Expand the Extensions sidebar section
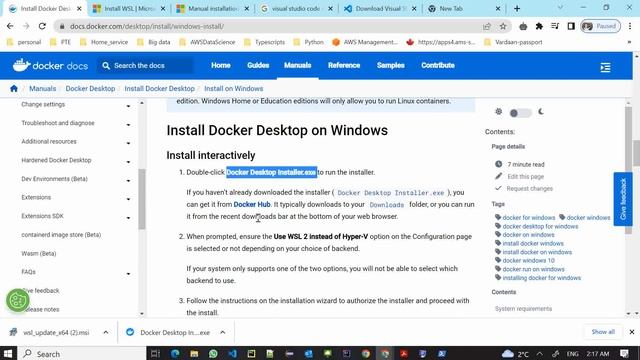Image resolution: width=640 pixels, height=360 pixels. click(128, 199)
